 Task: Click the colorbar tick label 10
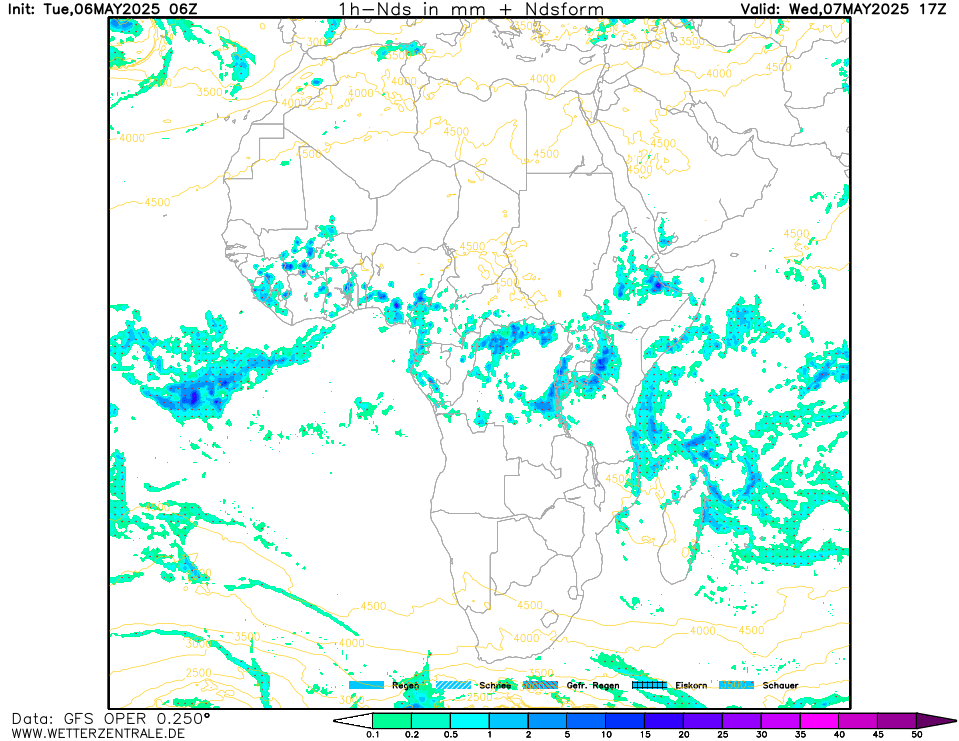[x=606, y=734]
